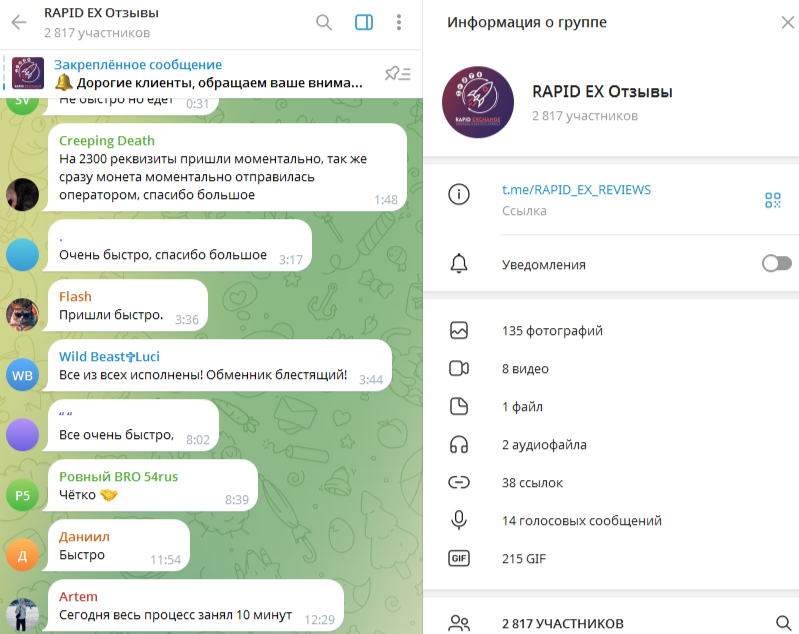Click the blue avatar beside Очень быстро message
799x634 pixels.
click(22, 254)
